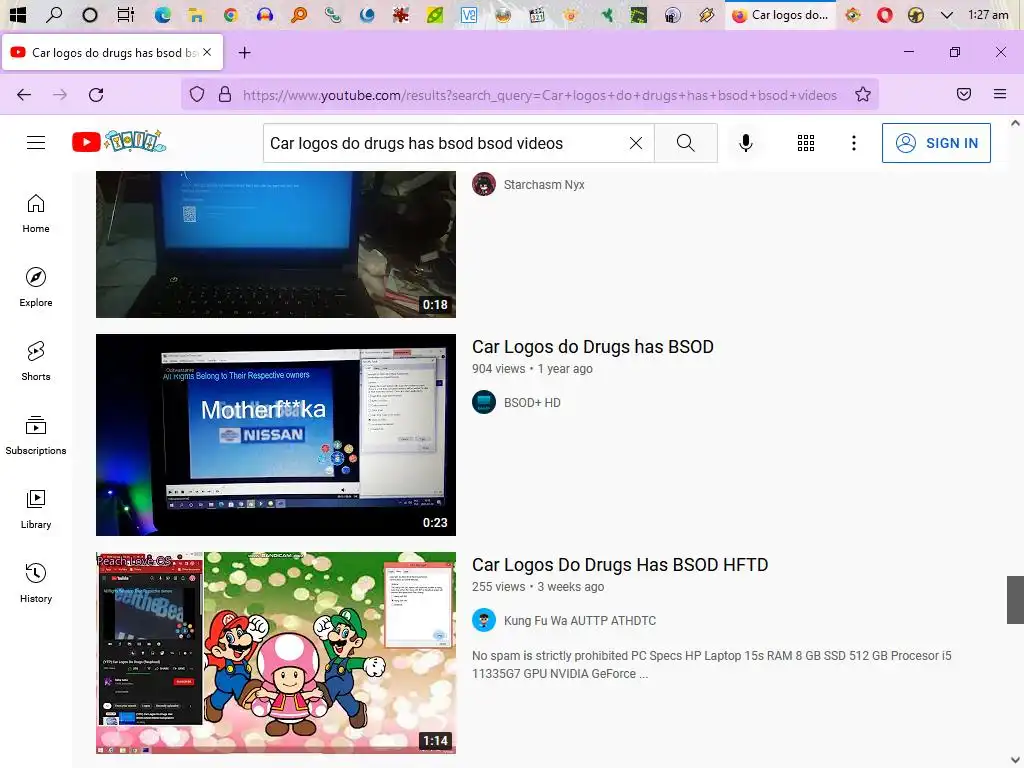Open History in the sidebar

[x=36, y=583]
